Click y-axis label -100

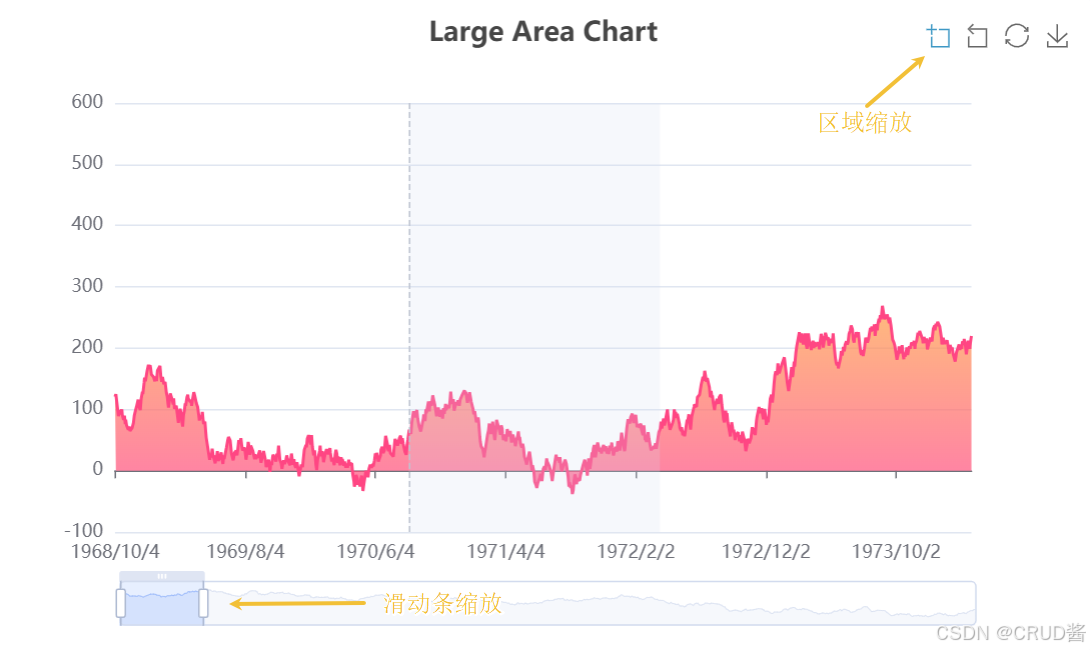(x=83, y=530)
